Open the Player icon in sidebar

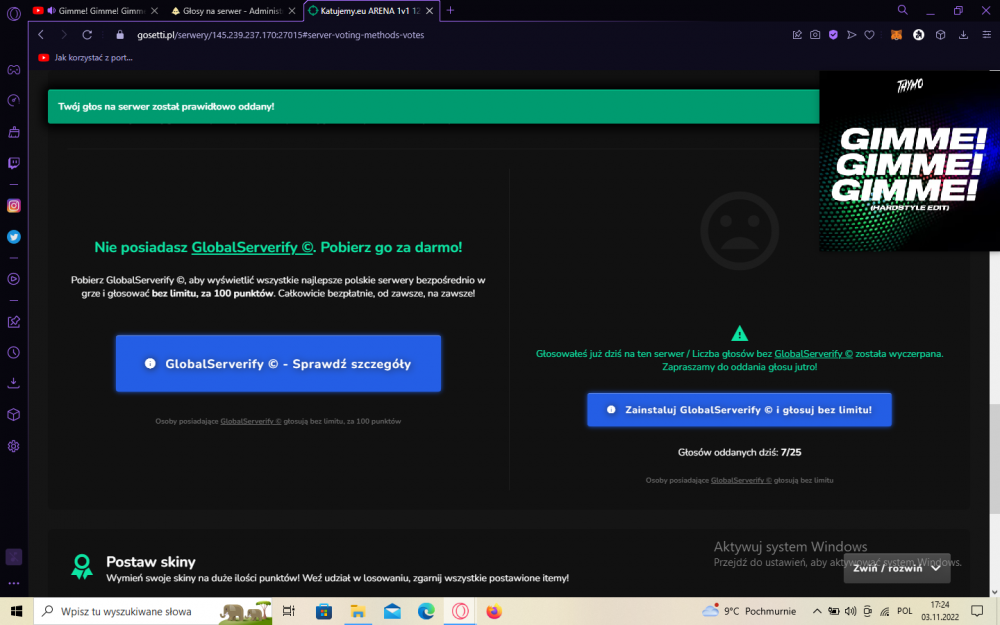tap(13, 279)
